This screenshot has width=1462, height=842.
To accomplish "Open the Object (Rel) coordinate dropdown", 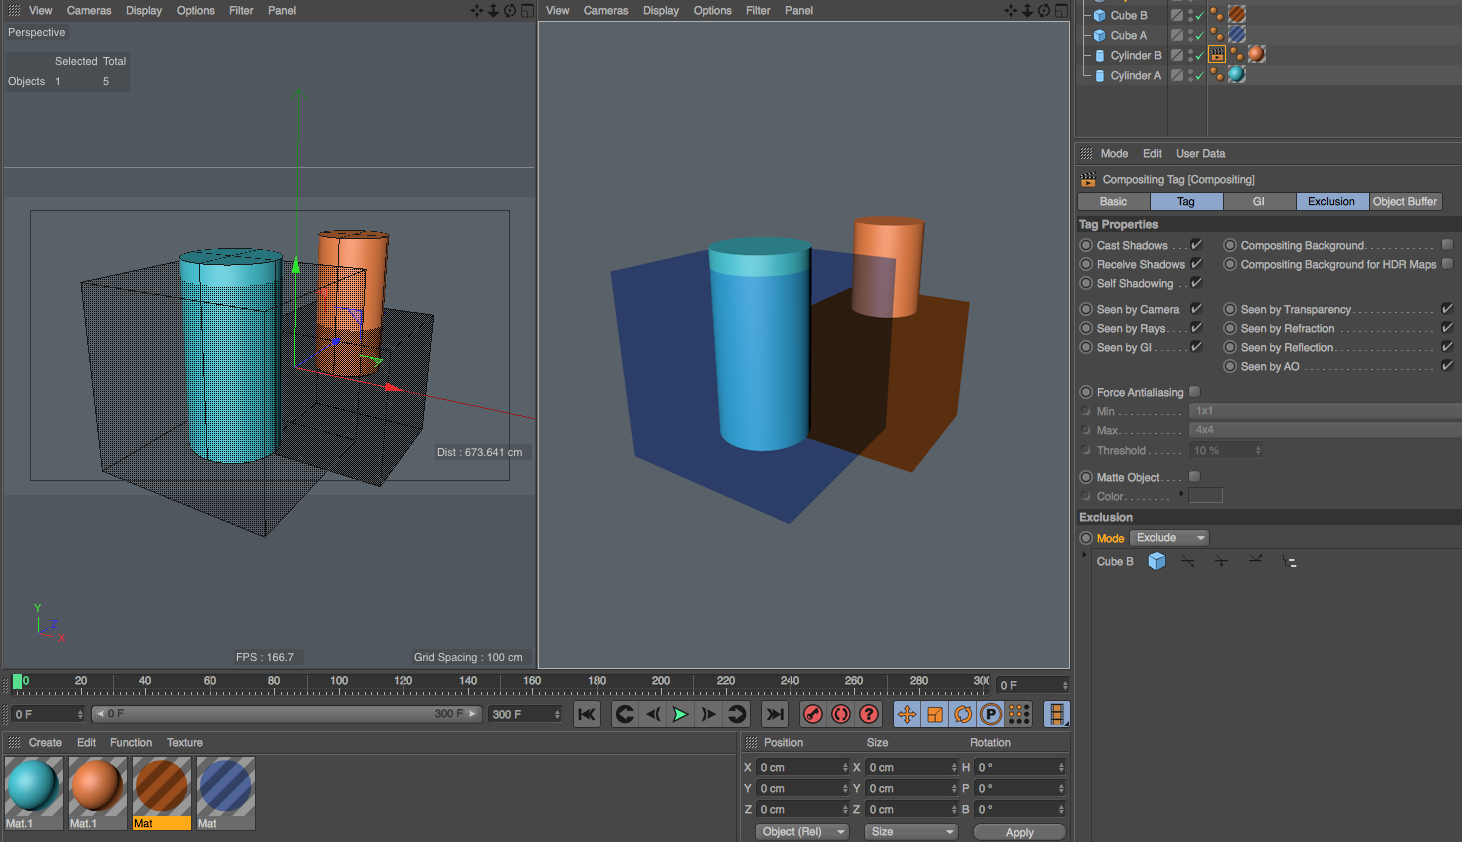I will point(802,831).
